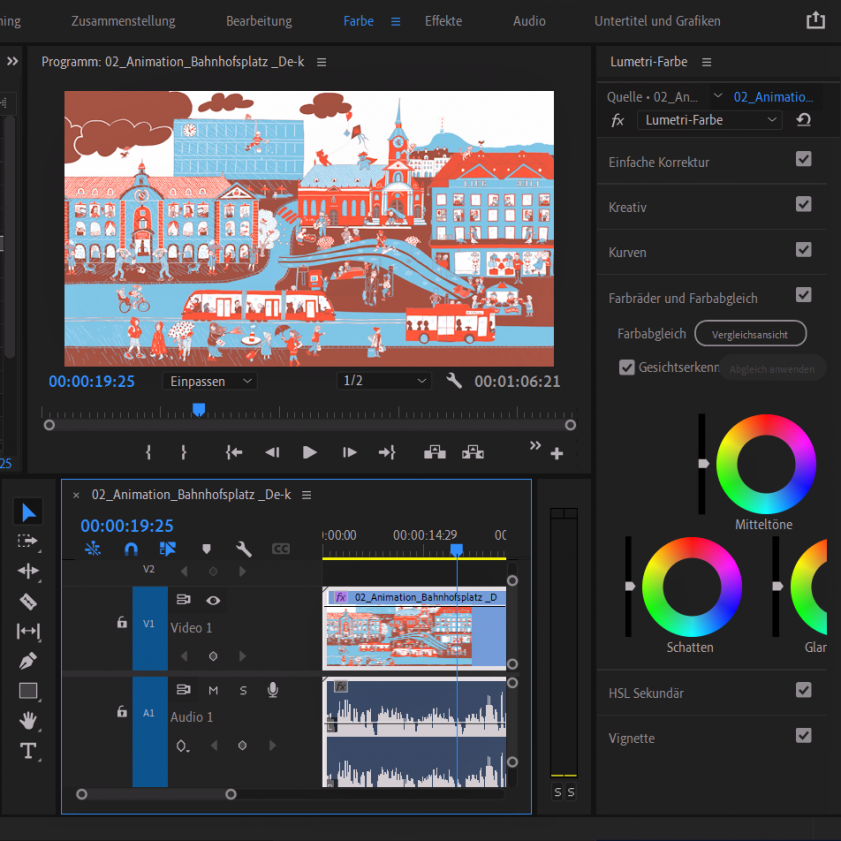Open the 1/2 playback resolution dropdown
Screen dimensions: 841x841
pyautogui.click(x=384, y=381)
